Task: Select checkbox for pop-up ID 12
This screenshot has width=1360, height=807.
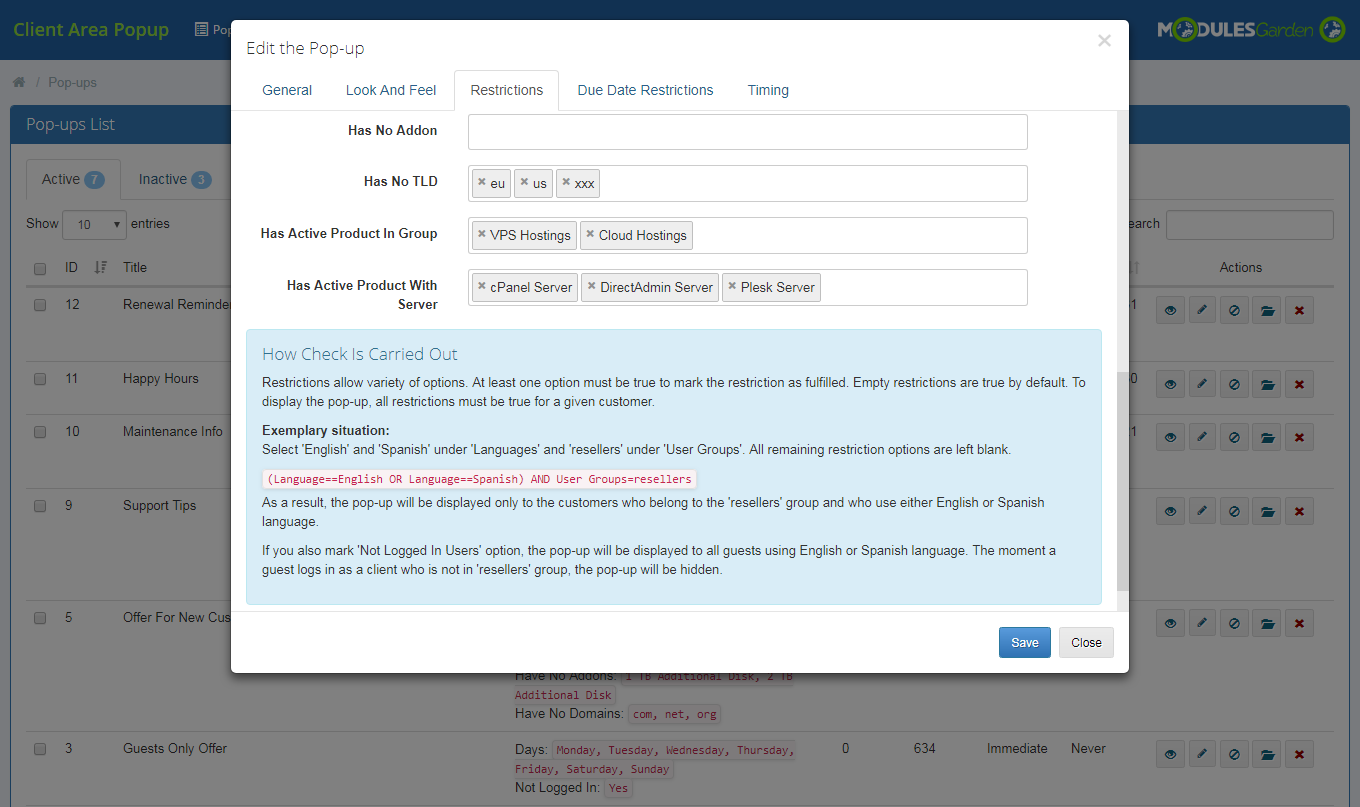Action: click(x=40, y=305)
